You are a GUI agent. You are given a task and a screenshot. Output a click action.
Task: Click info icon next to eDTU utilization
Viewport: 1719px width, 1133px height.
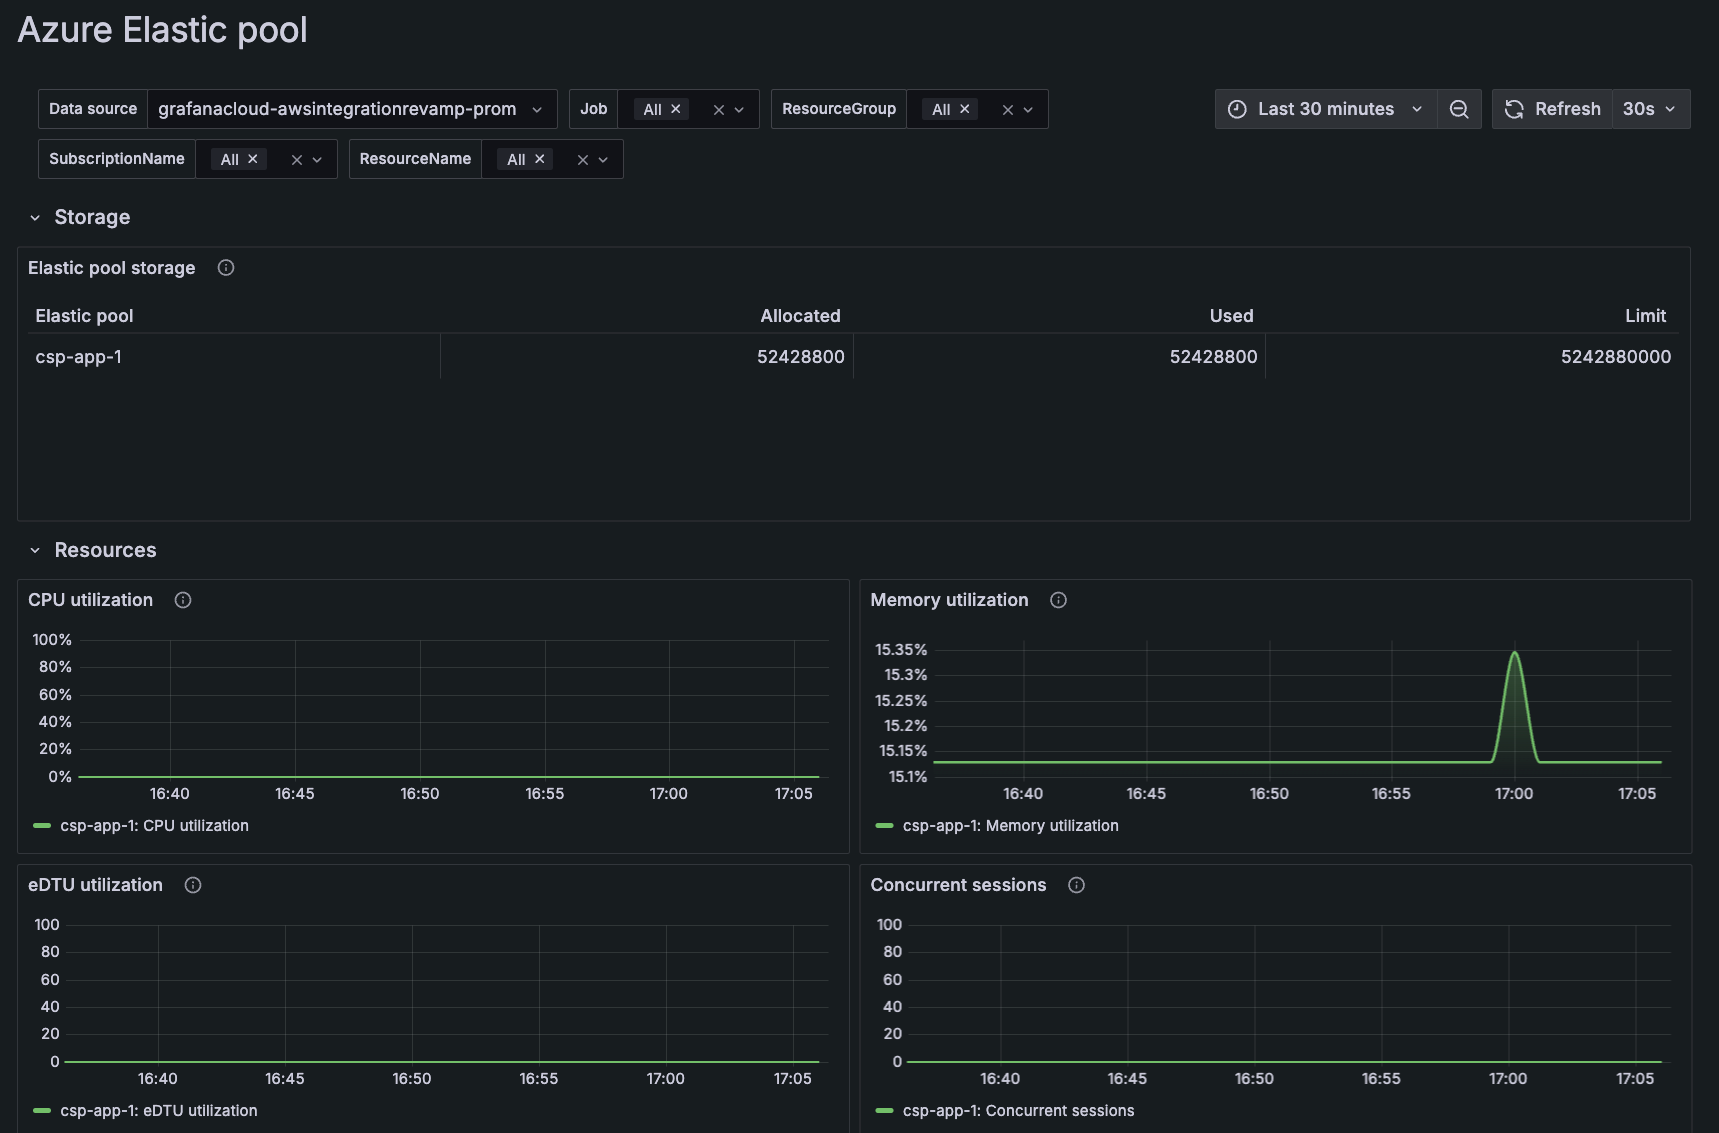click(193, 885)
